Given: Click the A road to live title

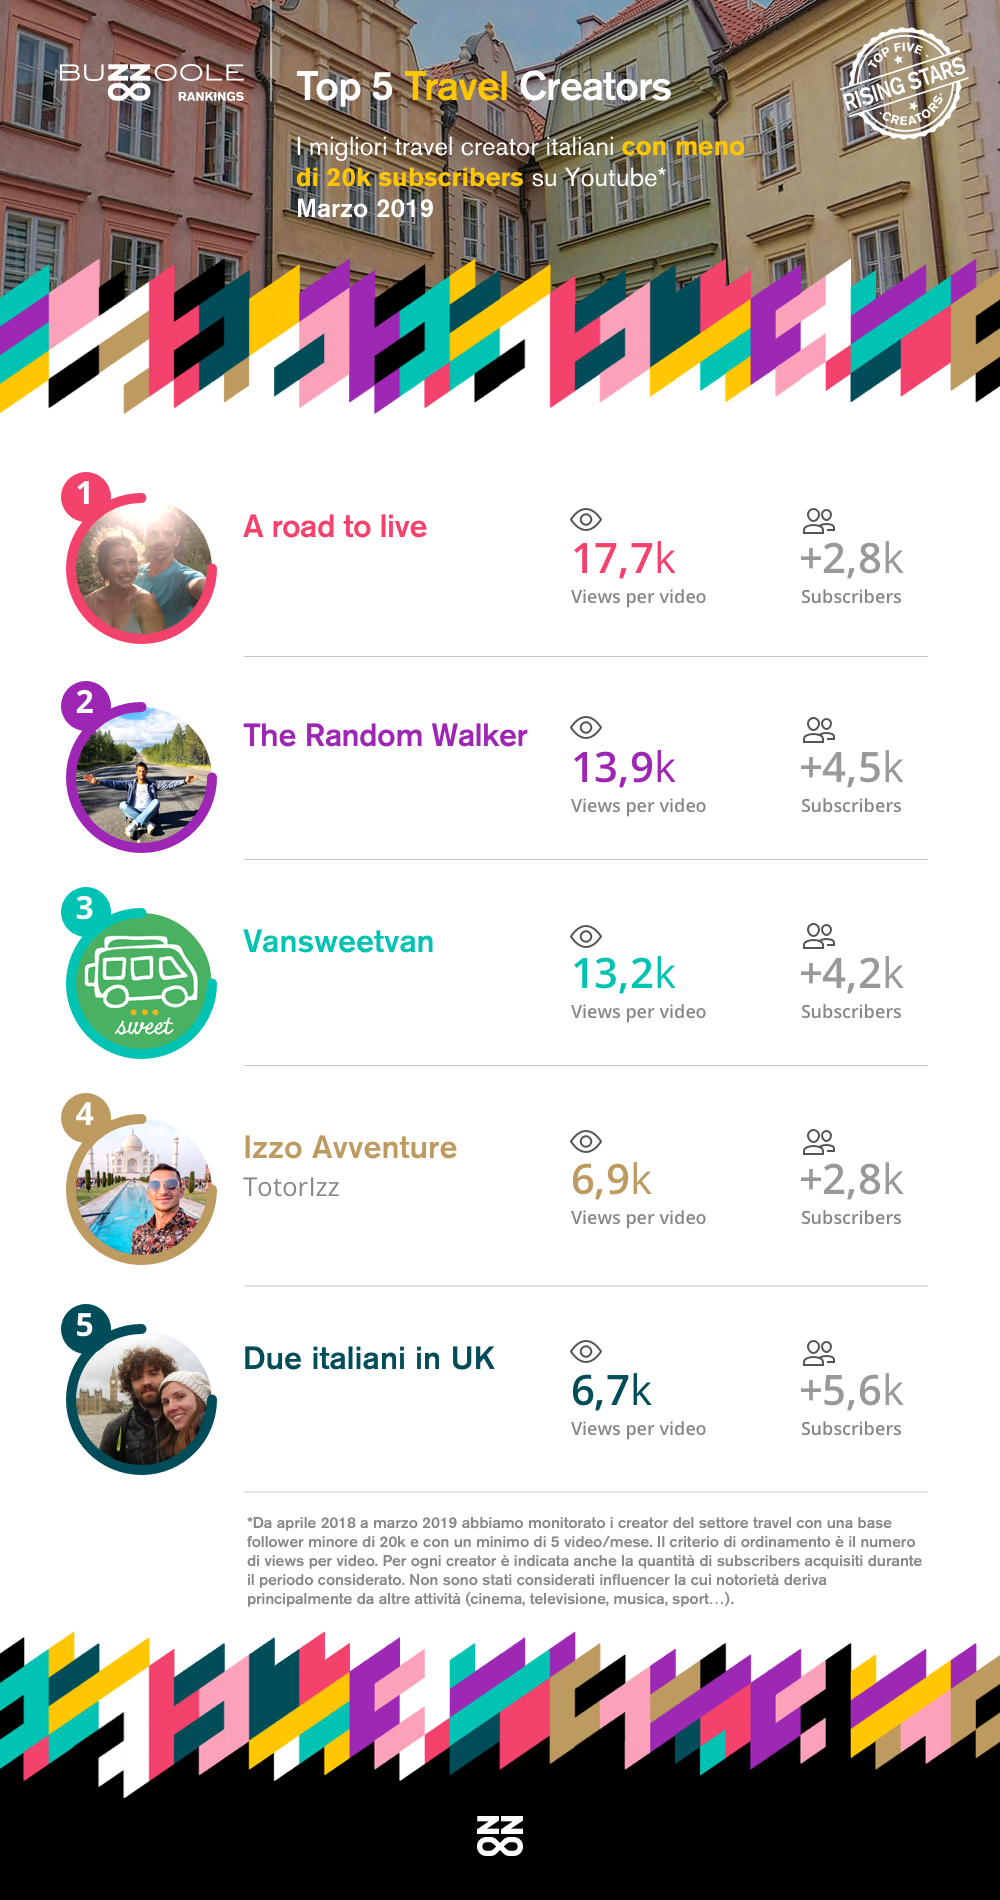Looking at the screenshot, I should (335, 526).
